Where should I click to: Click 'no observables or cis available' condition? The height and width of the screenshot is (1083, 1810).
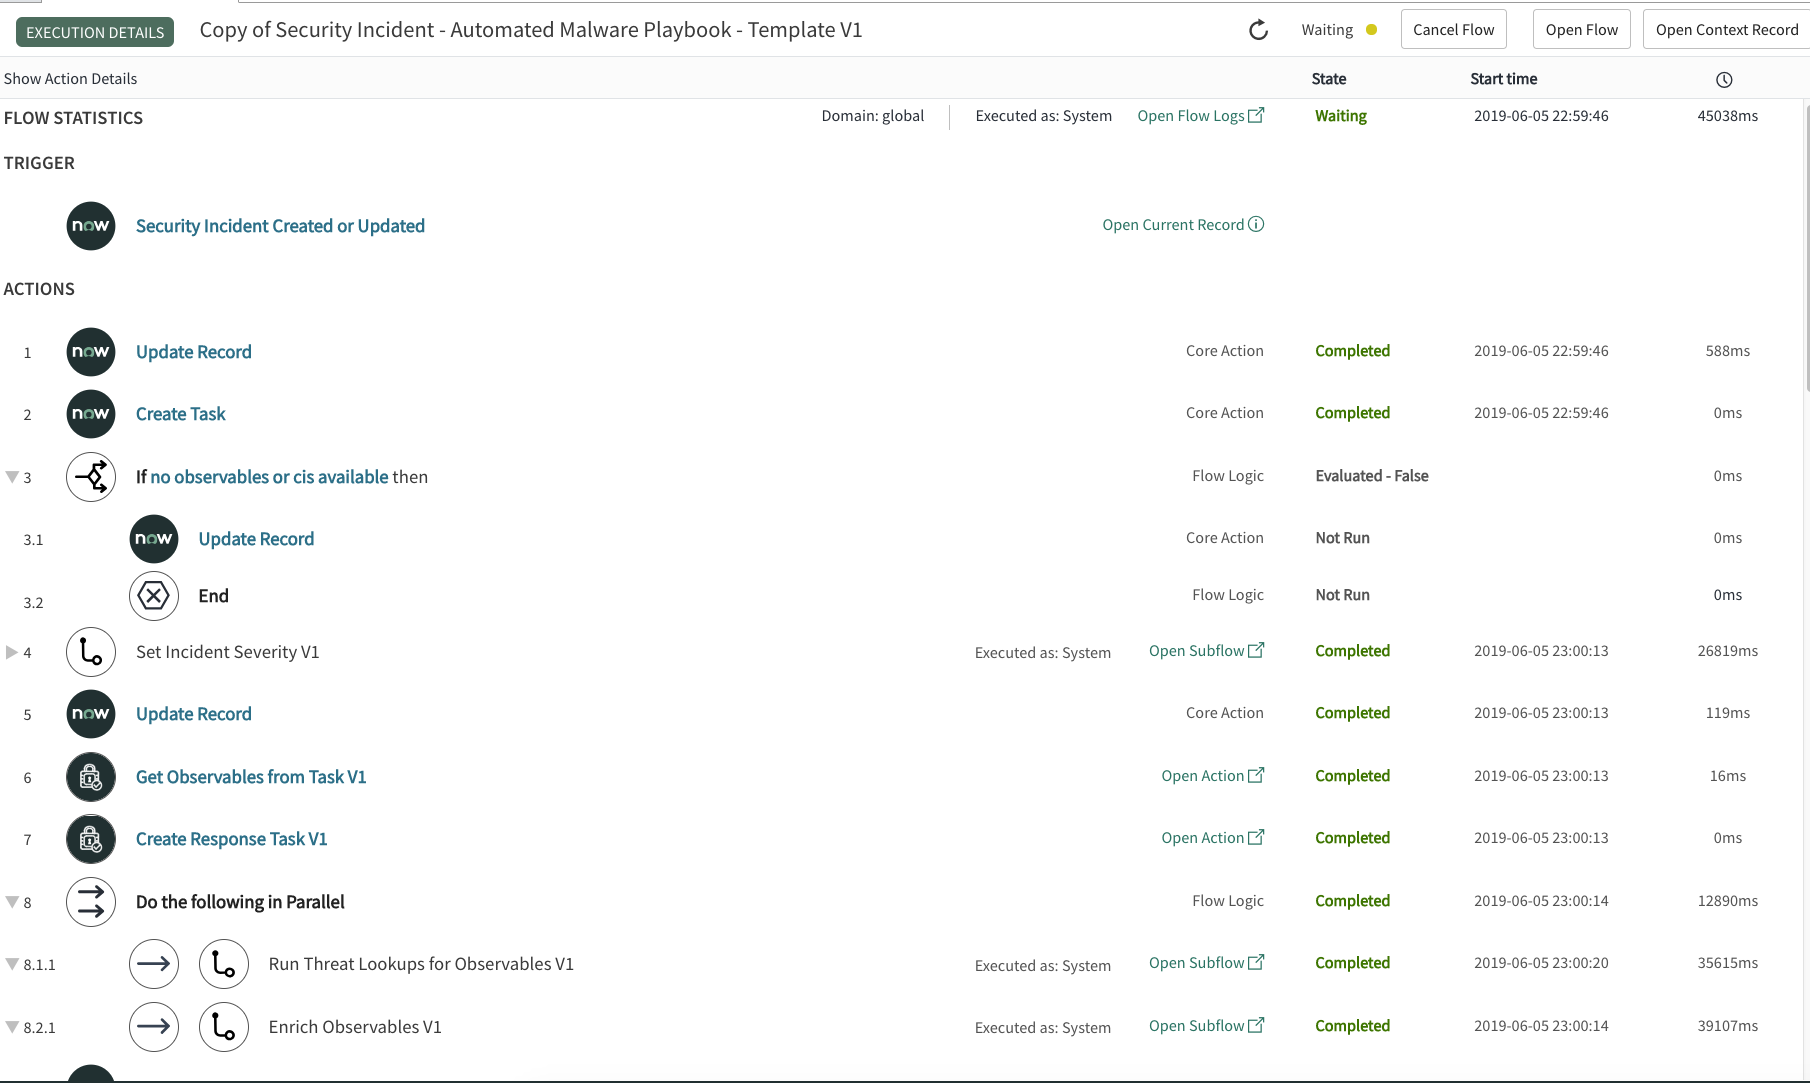coord(269,477)
